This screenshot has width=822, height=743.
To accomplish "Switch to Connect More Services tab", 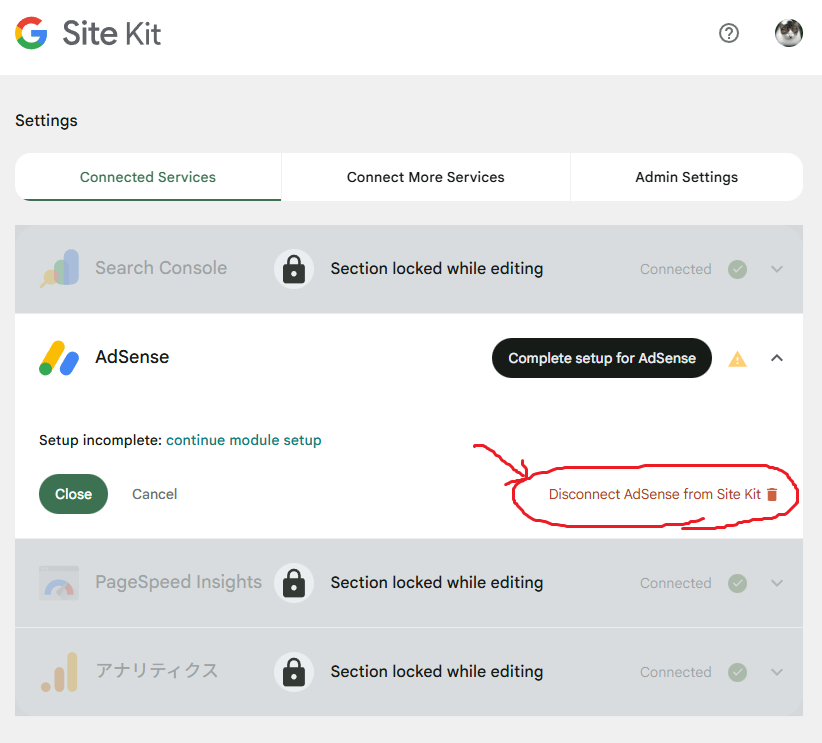I will (425, 177).
